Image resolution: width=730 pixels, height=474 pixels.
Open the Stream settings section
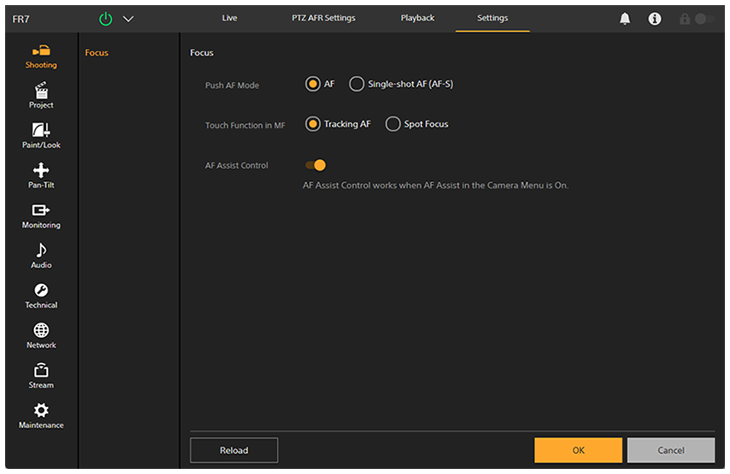(x=41, y=376)
